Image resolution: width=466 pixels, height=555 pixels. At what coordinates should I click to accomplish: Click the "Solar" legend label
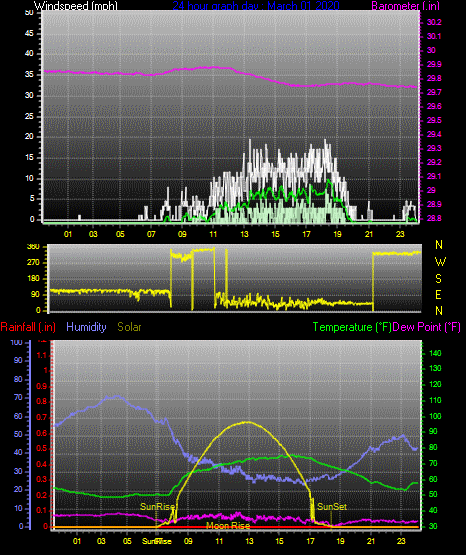tap(129, 327)
